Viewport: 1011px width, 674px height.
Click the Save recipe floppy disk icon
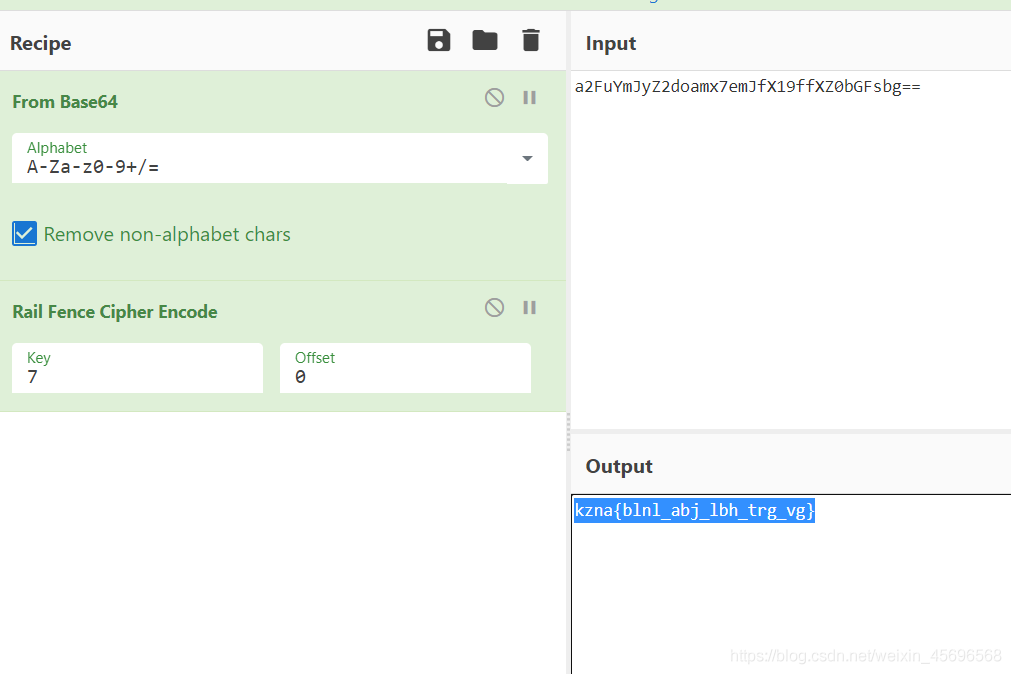[438, 40]
